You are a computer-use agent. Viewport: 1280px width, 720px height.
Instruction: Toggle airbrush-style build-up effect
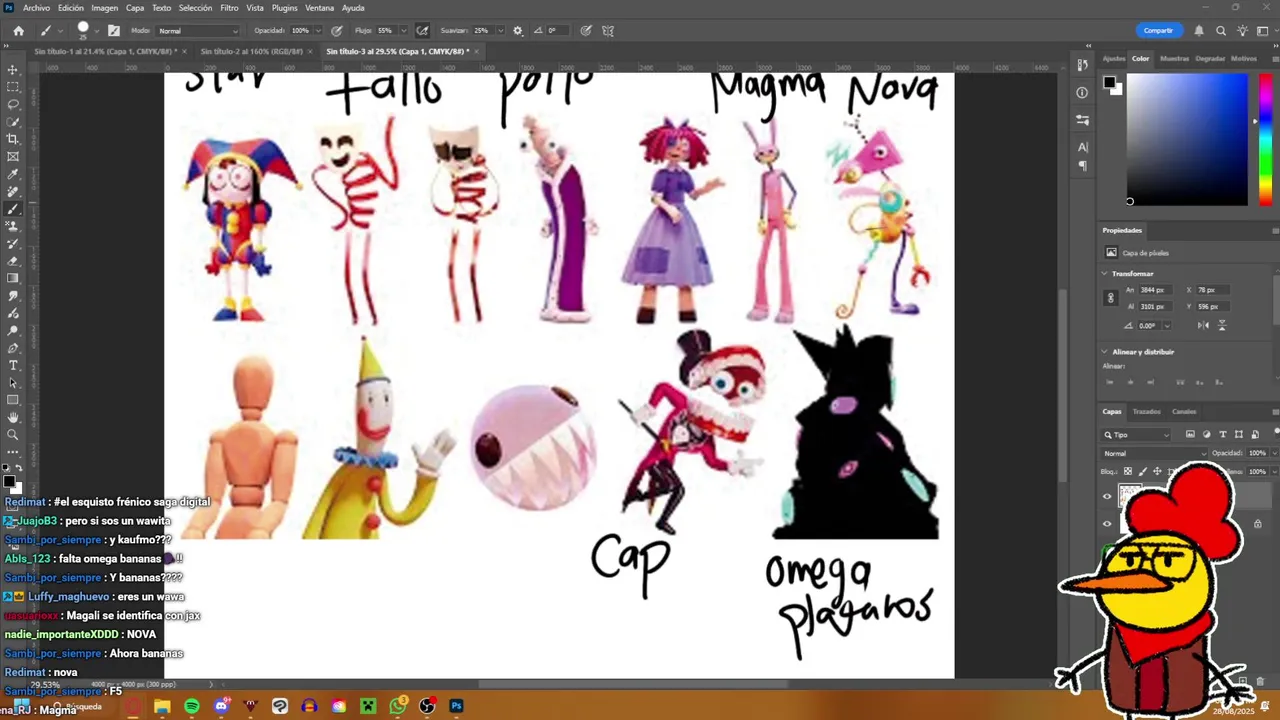click(423, 31)
